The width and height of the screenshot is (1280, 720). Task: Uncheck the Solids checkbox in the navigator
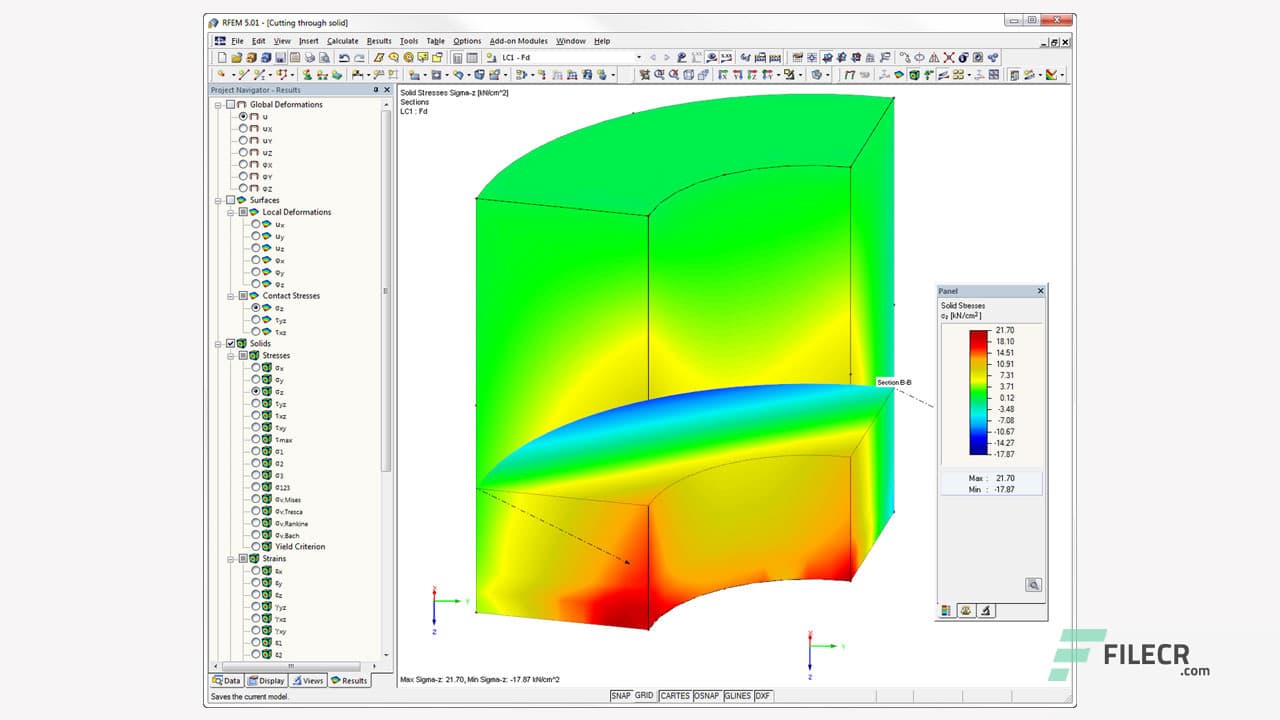point(228,343)
